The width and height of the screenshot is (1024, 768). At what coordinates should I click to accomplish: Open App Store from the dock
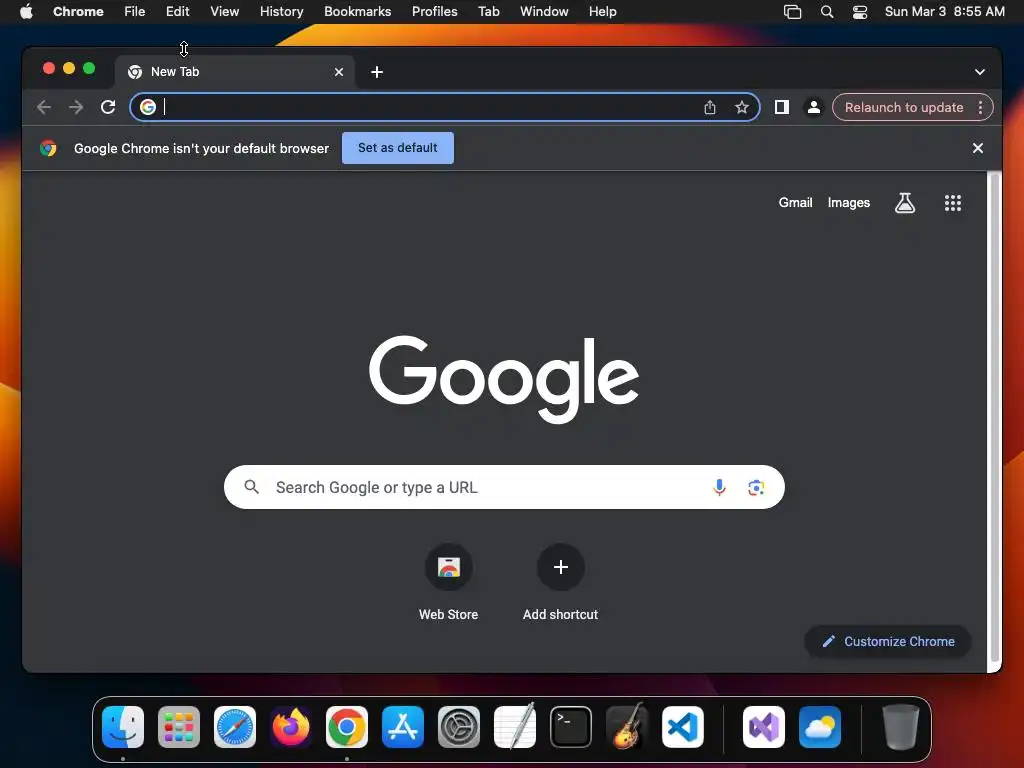tap(403, 727)
